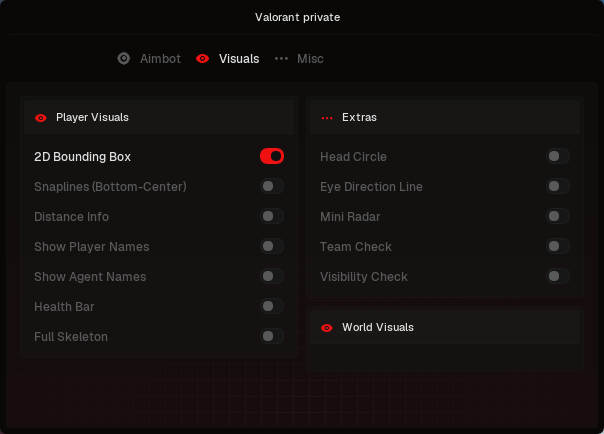
Task: Enable the Eye Direction Line toggle
Action: [558, 186]
